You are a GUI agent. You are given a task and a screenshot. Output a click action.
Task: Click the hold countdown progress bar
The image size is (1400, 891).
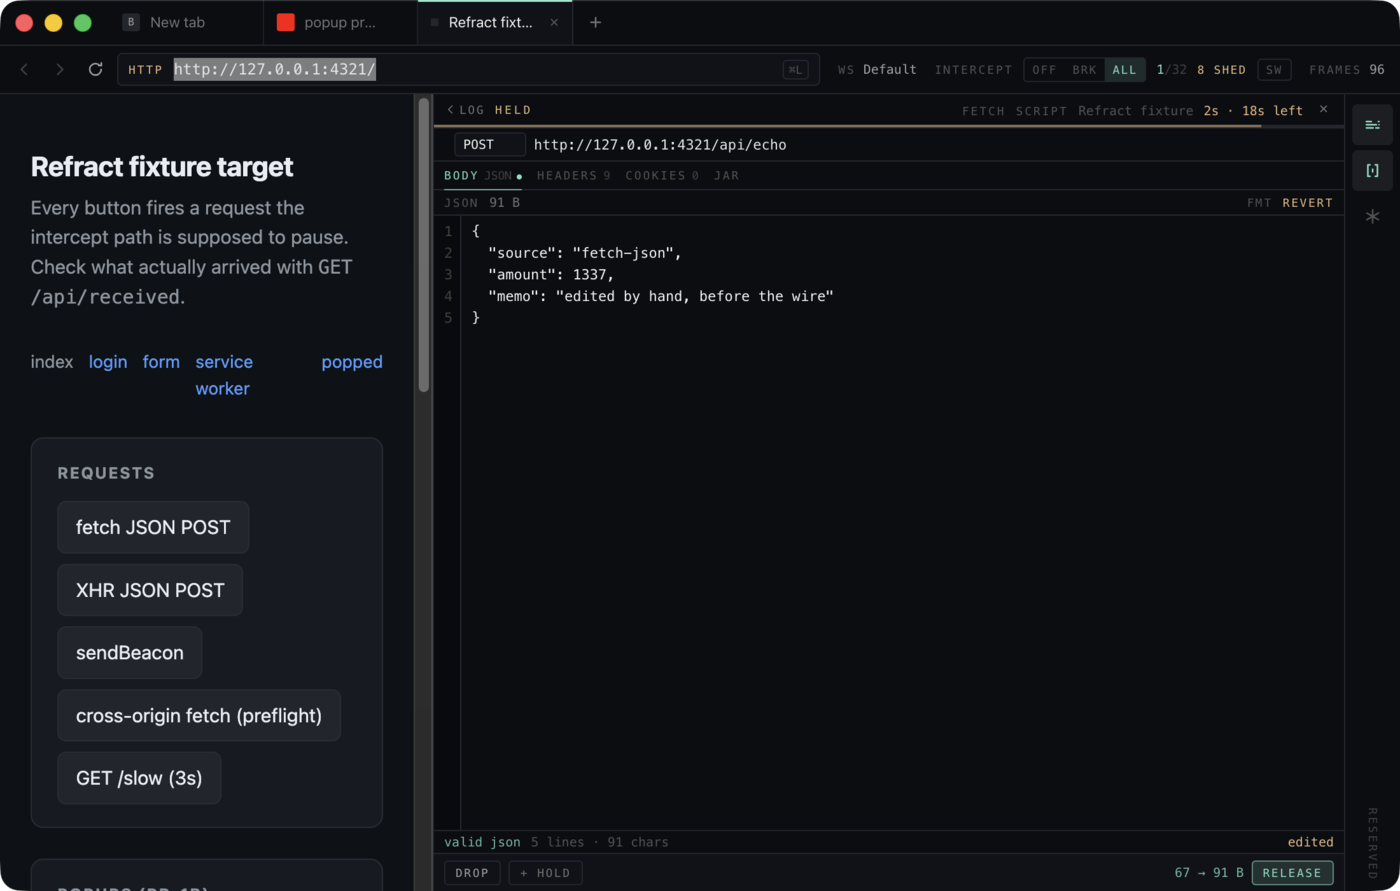click(x=889, y=126)
